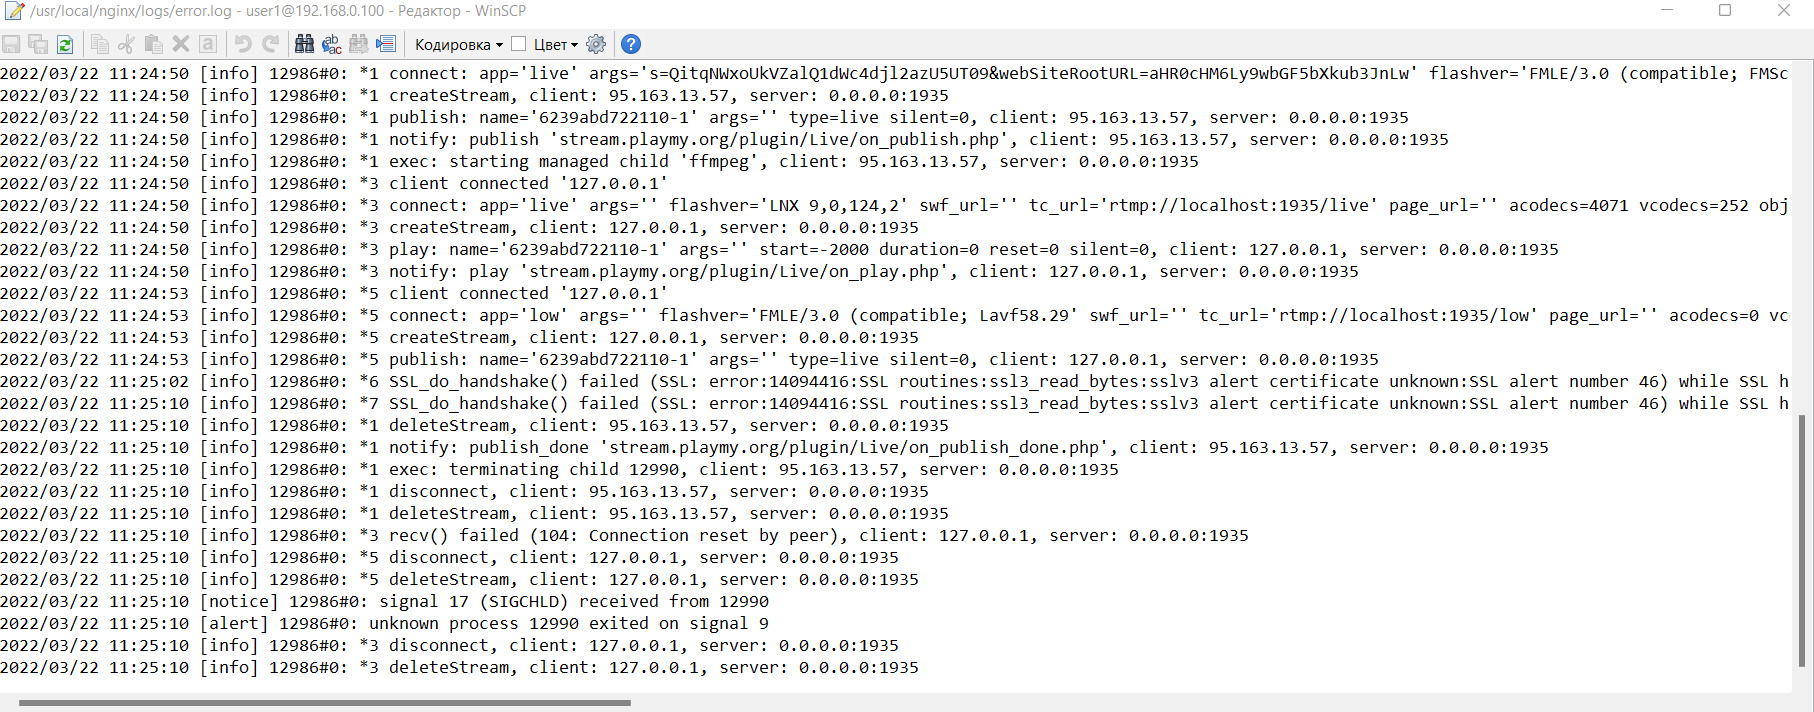The image size is (1814, 712).
Task: Click the Delete X icon
Action: pos(181,44)
